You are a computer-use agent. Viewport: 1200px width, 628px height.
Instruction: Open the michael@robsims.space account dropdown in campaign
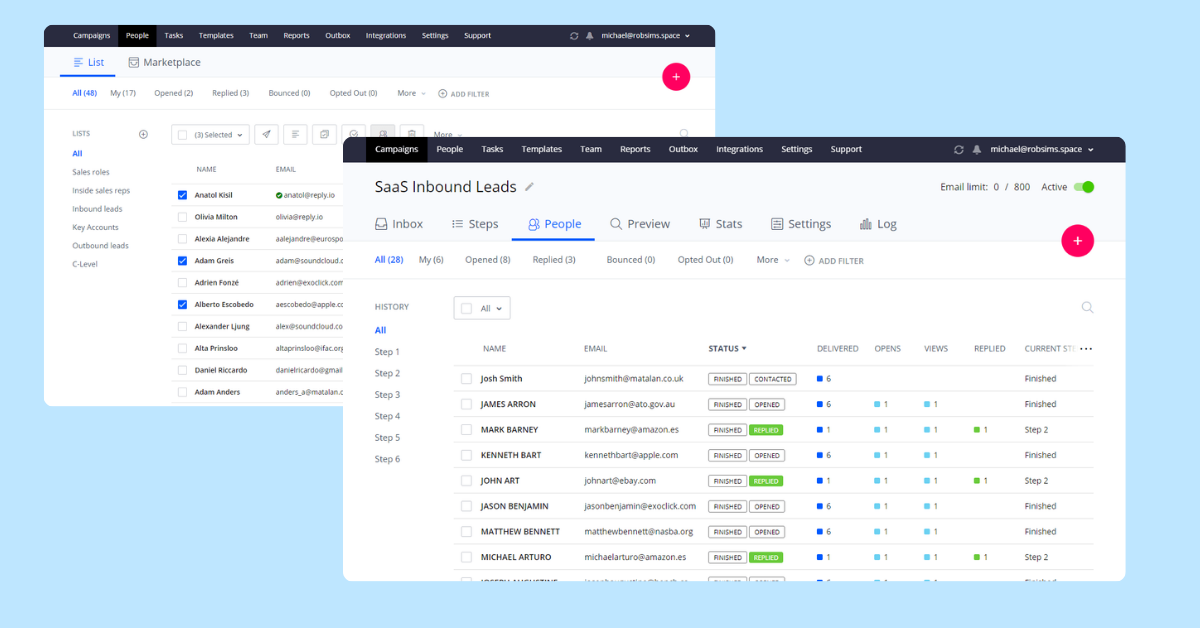(x=1042, y=150)
